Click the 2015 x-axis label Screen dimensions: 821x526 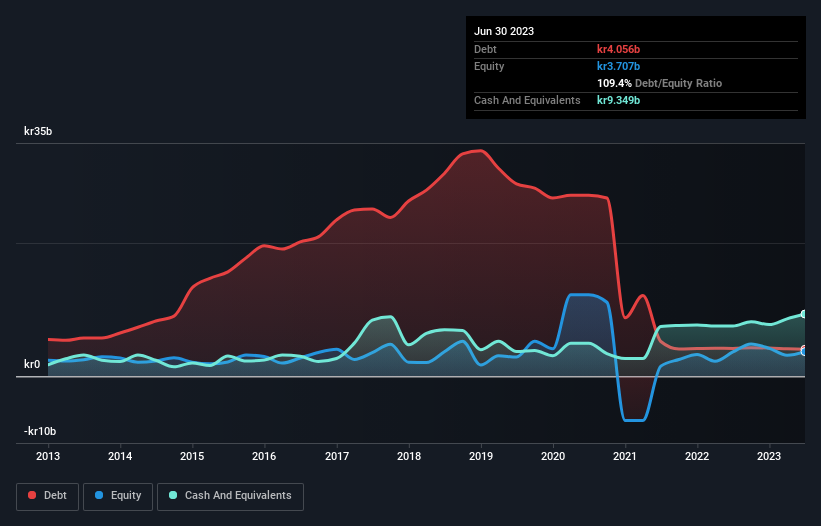tap(192, 456)
